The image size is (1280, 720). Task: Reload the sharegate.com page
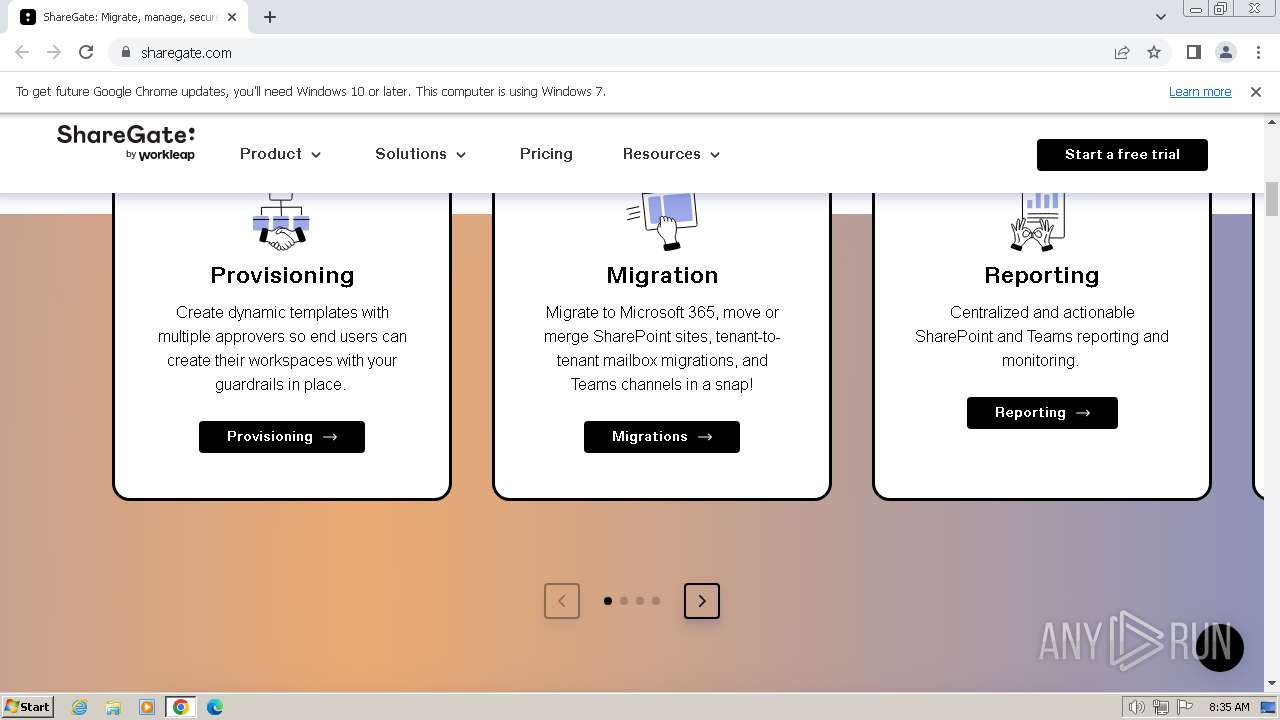pos(86,53)
